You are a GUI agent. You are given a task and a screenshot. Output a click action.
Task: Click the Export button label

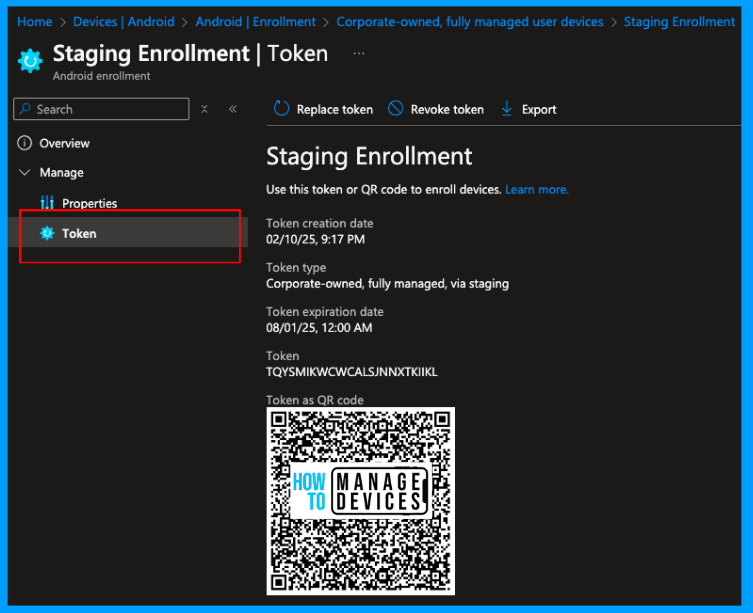[539, 110]
